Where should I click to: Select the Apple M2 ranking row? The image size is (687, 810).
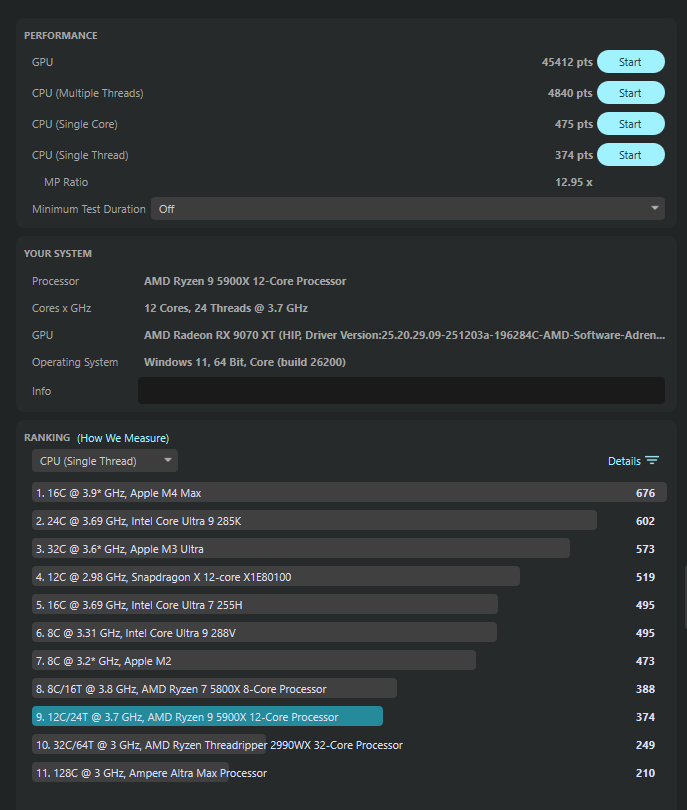(x=254, y=661)
